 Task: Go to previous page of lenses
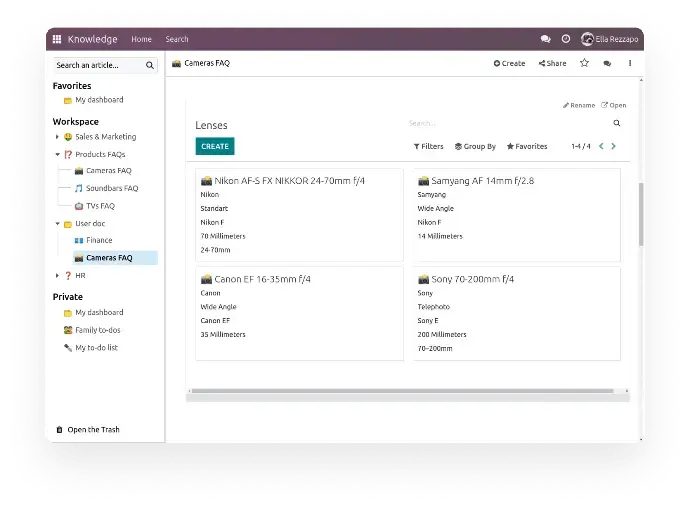pyautogui.click(x=600, y=146)
